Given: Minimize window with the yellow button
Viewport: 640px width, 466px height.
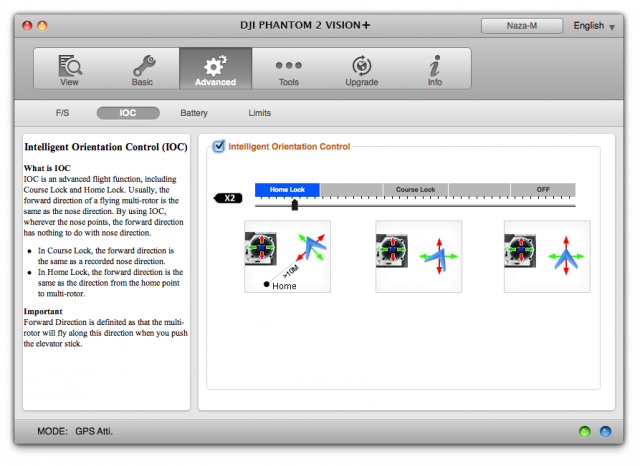Looking at the screenshot, I should pos(42,26).
